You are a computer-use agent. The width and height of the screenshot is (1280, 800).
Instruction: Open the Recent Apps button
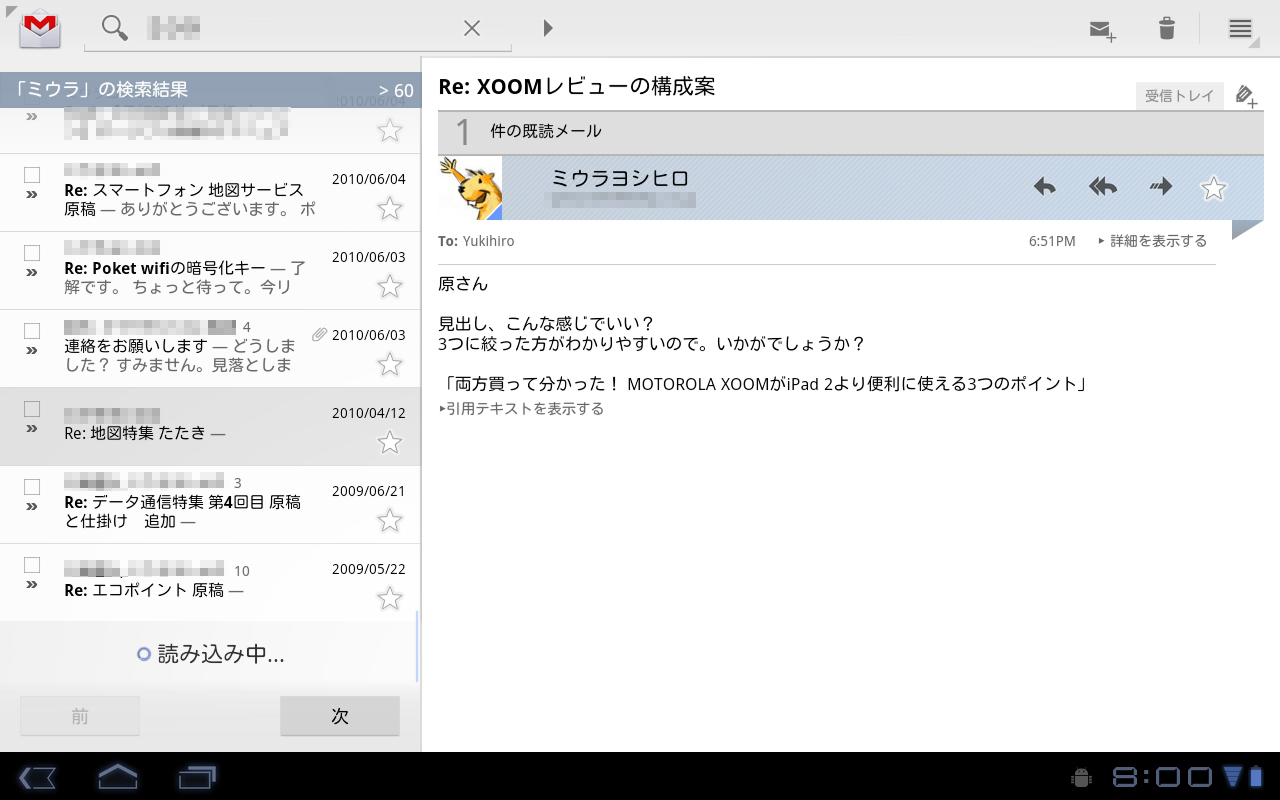click(x=197, y=777)
